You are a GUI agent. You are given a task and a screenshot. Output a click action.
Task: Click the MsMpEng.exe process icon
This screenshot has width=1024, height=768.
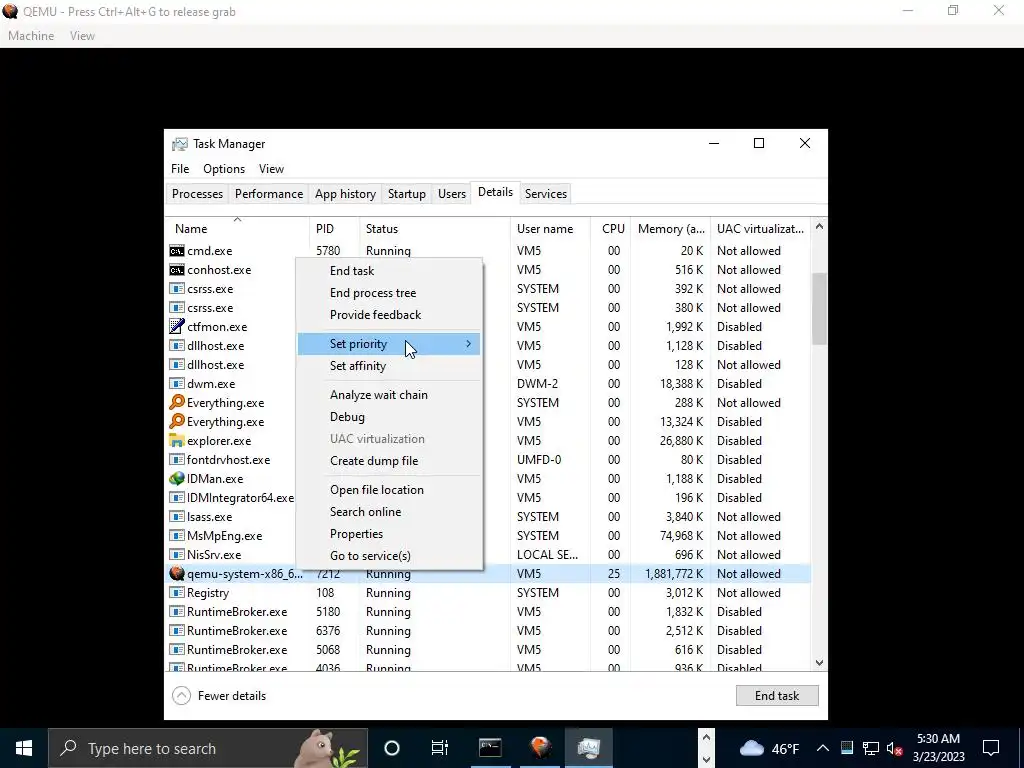(176, 536)
